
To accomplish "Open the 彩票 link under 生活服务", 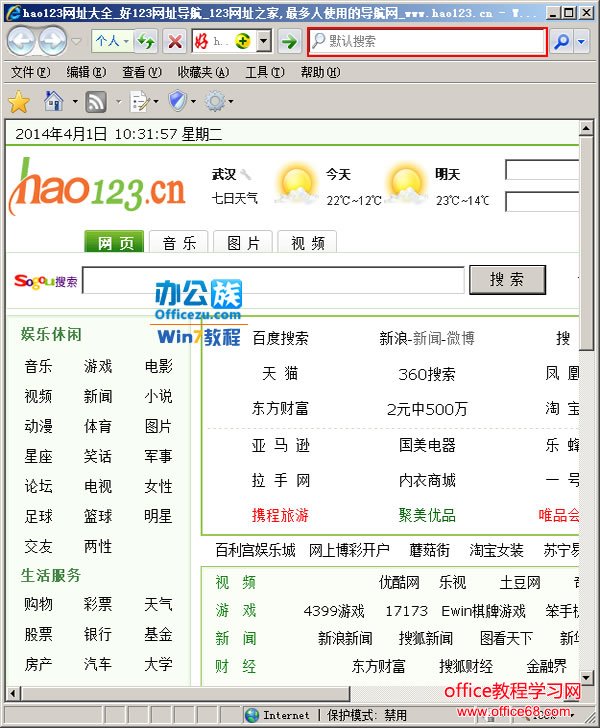I will (x=98, y=604).
